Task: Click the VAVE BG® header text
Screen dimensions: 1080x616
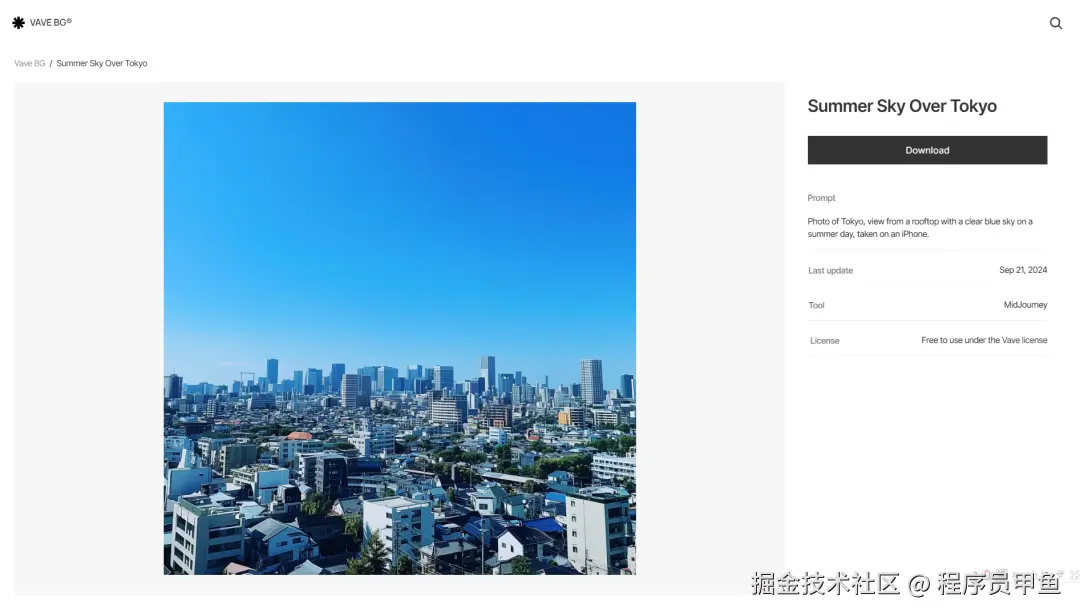Action: click(48, 22)
